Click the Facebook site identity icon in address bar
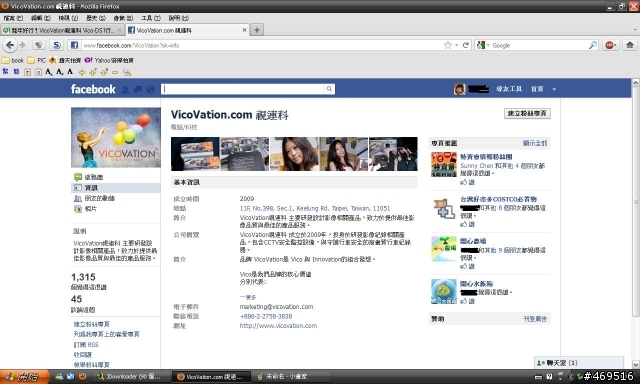Screen dimensions: 640x384 pos(74,45)
